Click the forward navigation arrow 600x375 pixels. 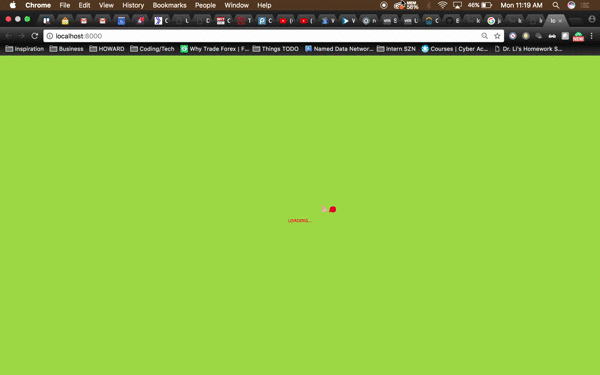click(21, 36)
